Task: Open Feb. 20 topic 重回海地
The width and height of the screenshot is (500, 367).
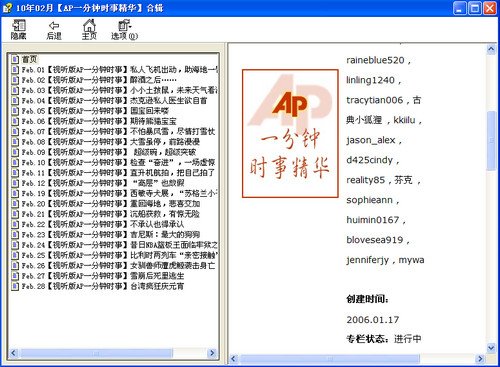Action: coord(111,204)
